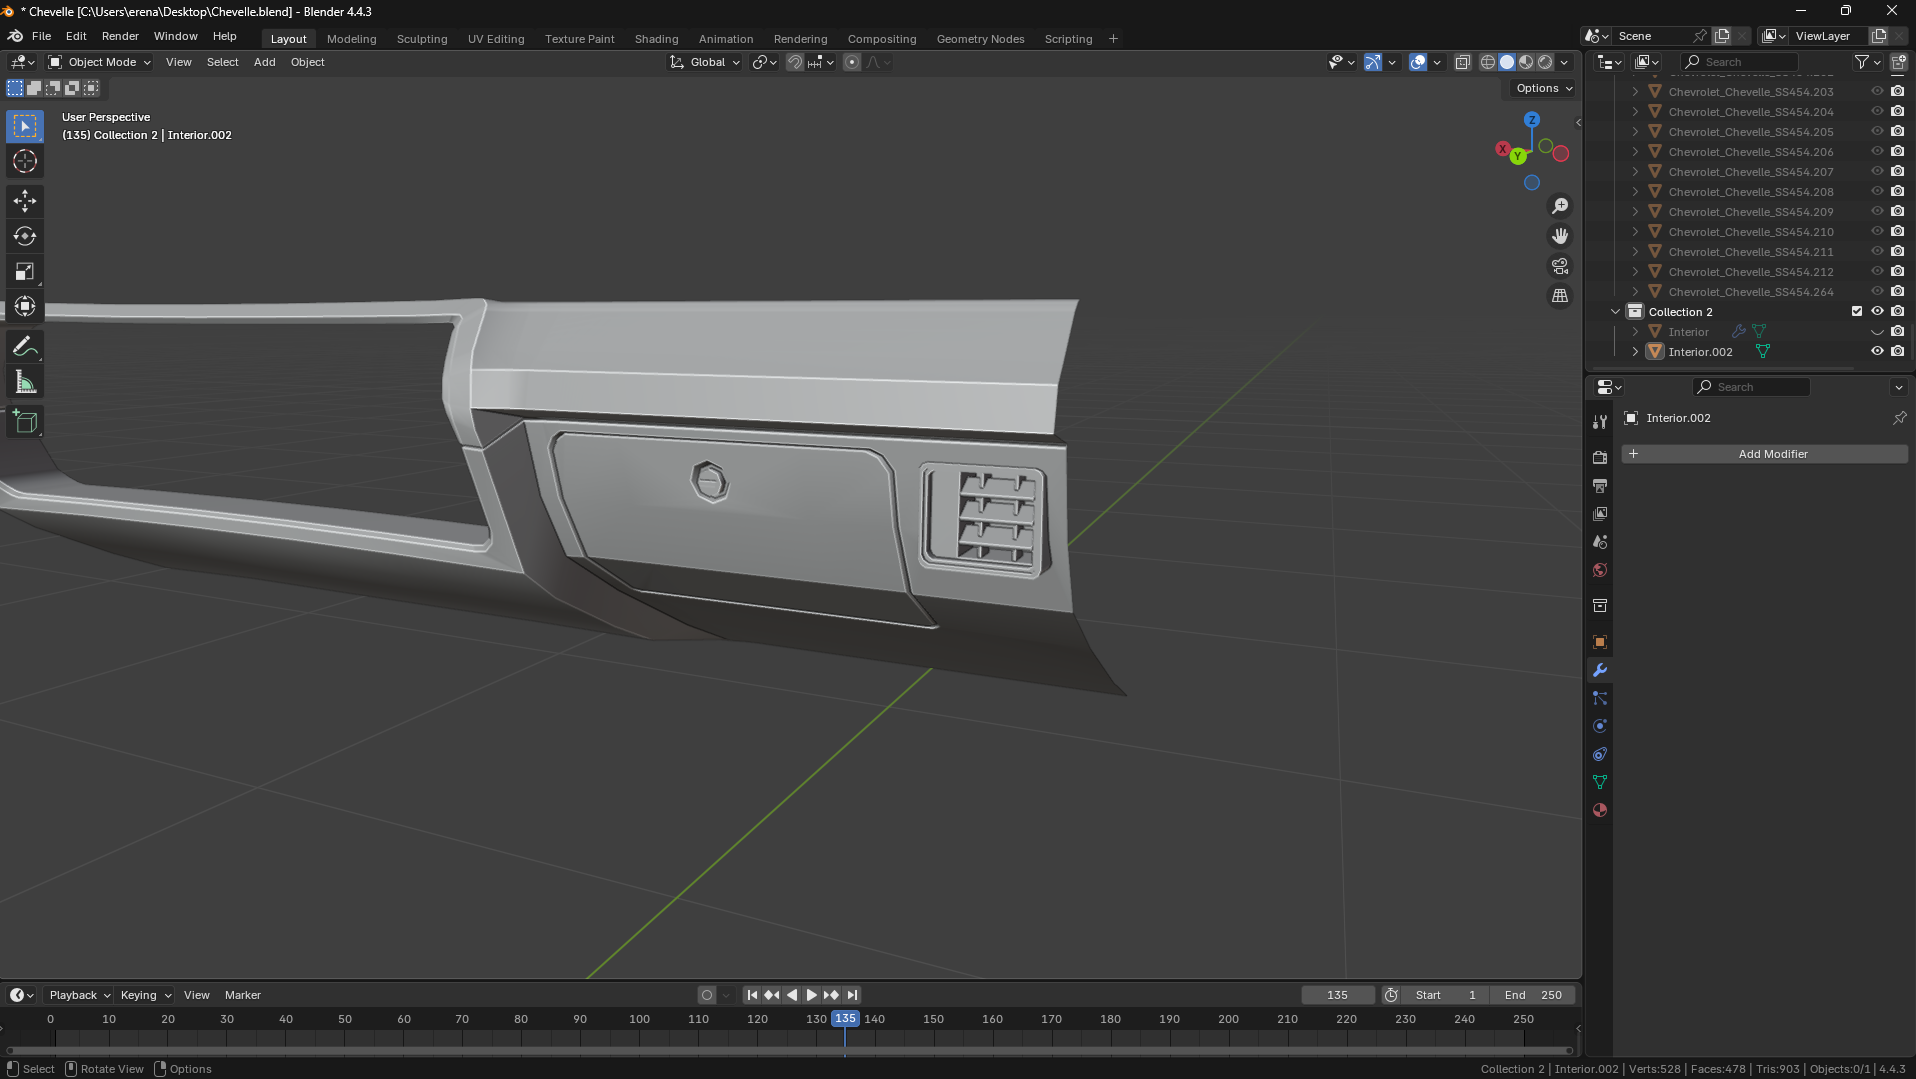The height and width of the screenshot is (1079, 1916).
Task: Switch perspective/orthographic with grid icon
Action: click(1560, 296)
